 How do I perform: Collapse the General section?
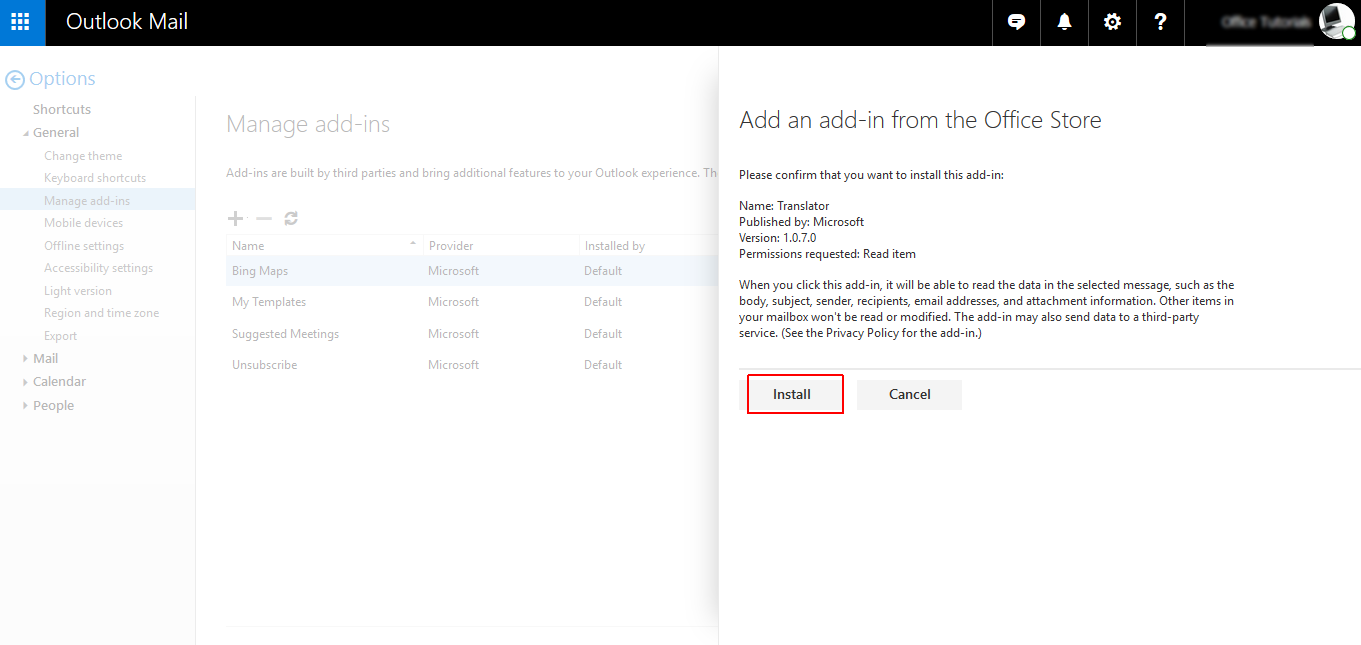pyautogui.click(x=26, y=133)
